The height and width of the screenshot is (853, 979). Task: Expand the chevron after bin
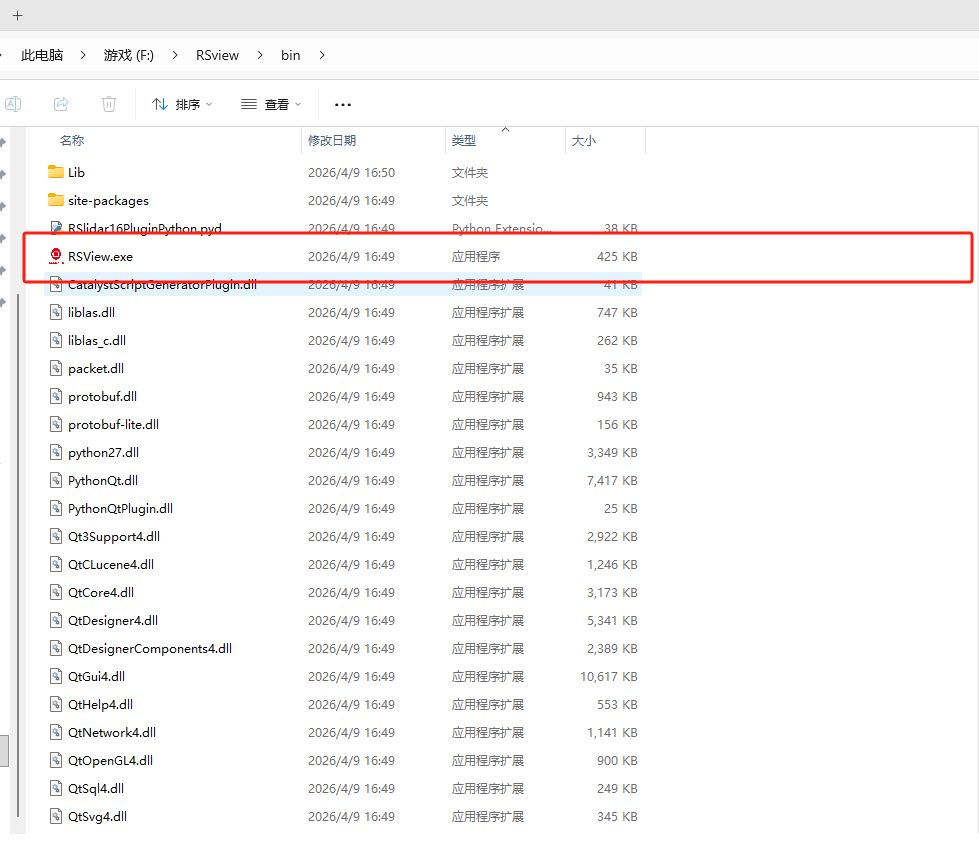(x=322, y=55)
